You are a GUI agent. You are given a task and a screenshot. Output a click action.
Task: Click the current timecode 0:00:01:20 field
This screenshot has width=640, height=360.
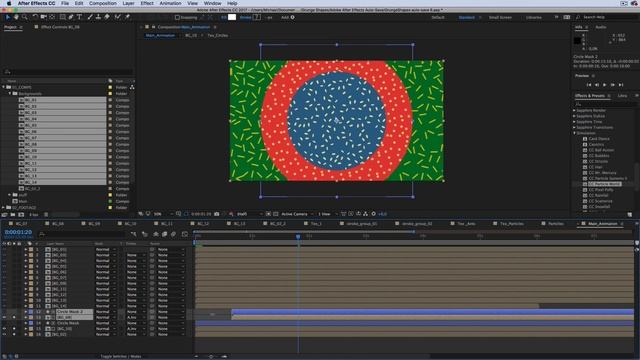18,232
